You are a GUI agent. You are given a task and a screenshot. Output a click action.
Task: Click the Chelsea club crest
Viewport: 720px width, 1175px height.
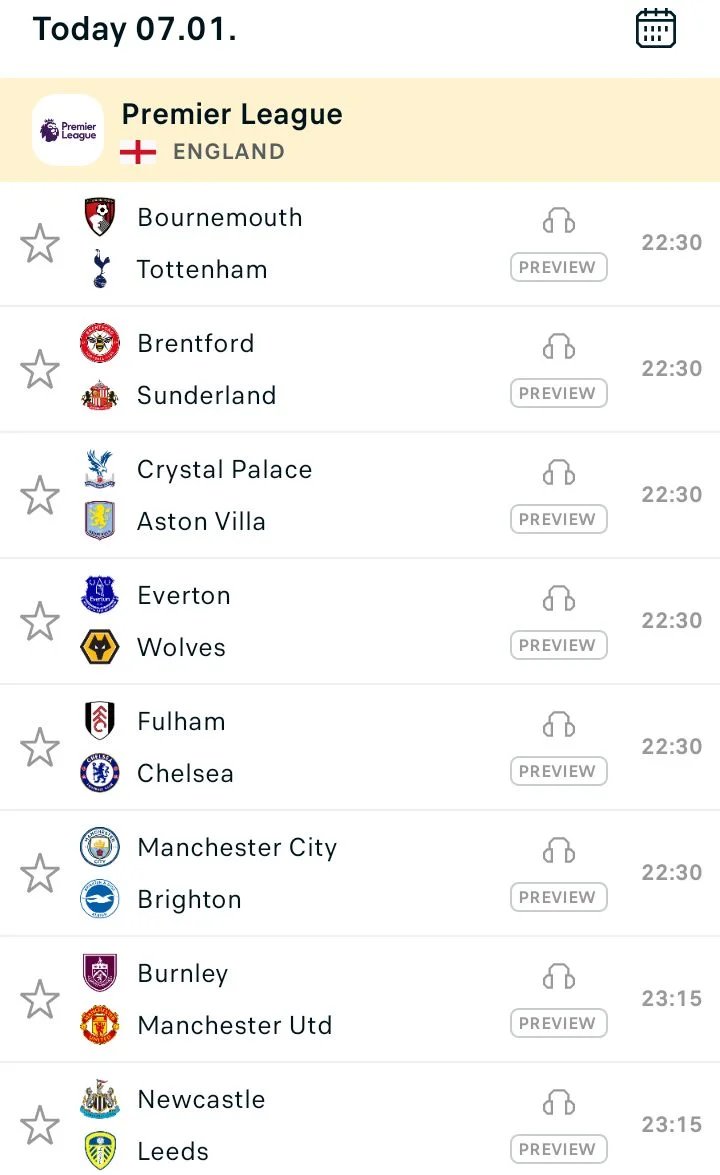[x=100, y=773]
